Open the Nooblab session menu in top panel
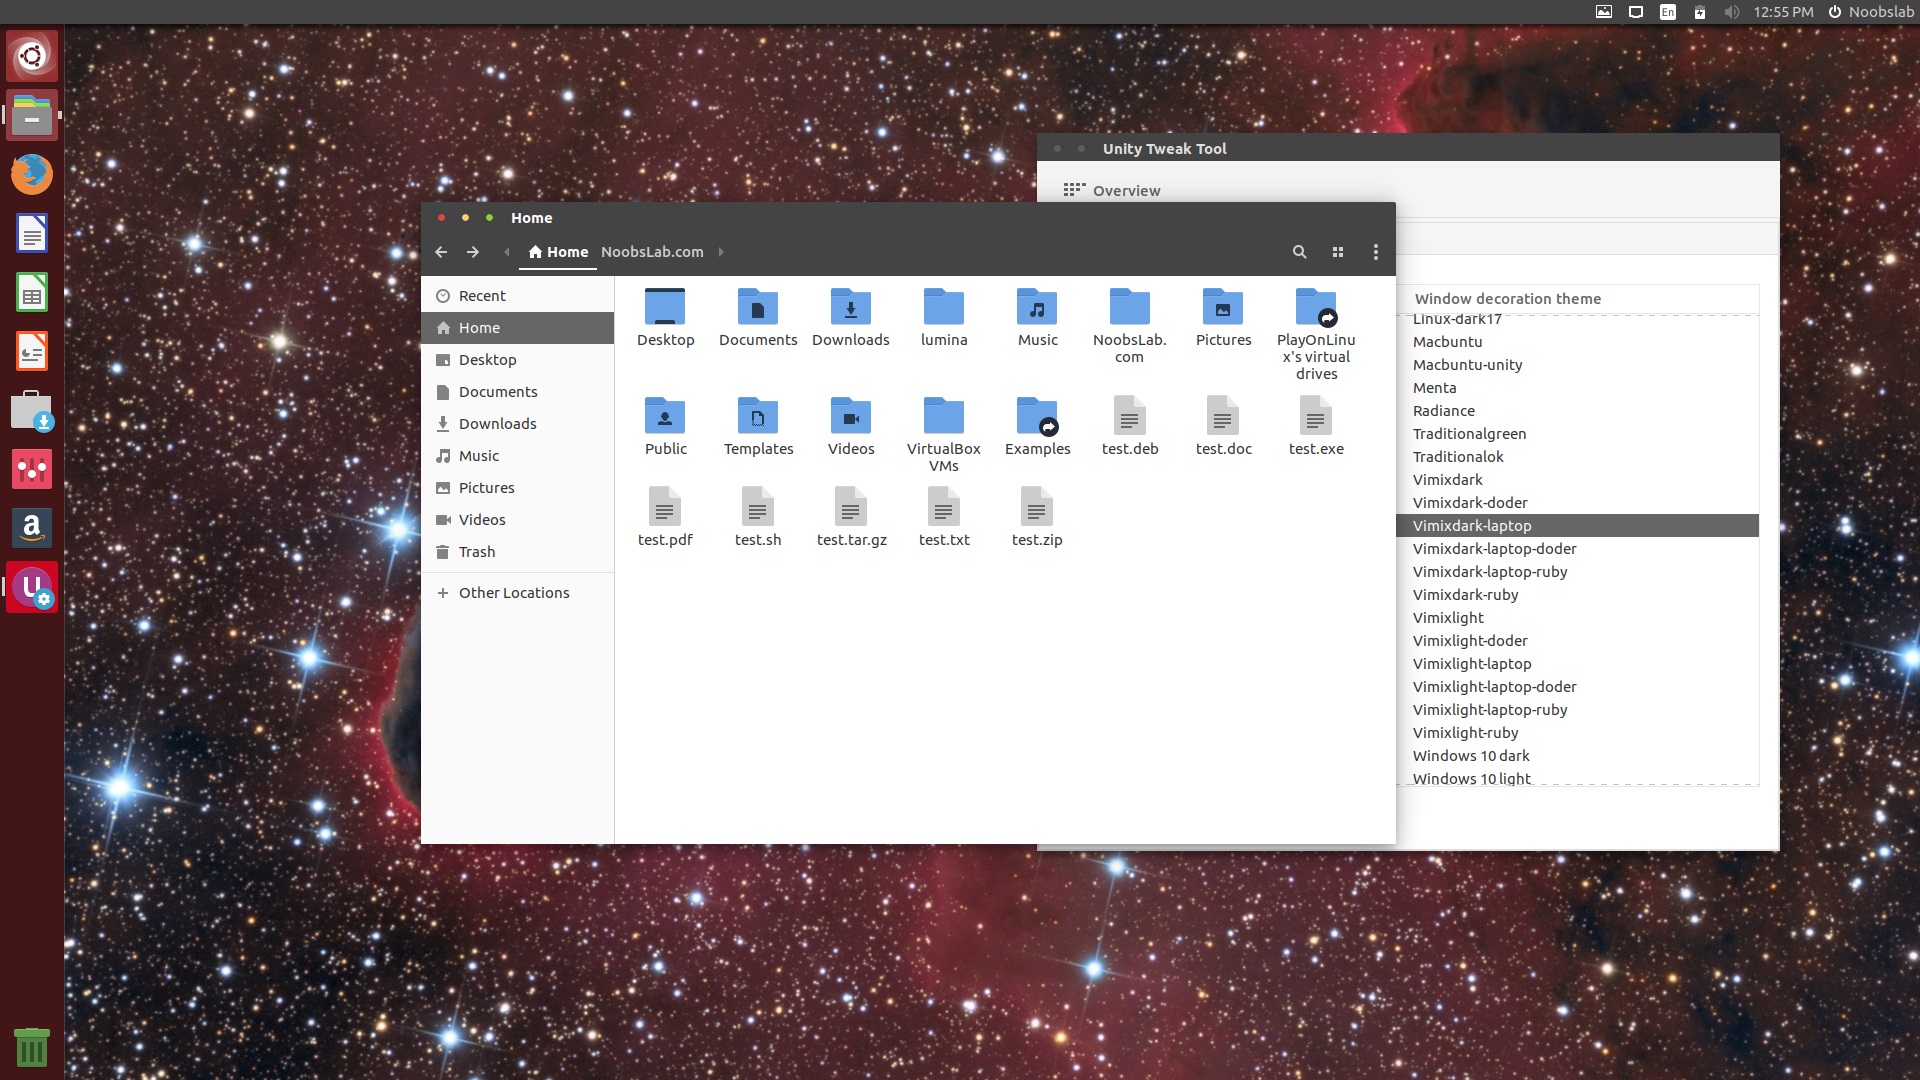 (x=1870, y=12)
